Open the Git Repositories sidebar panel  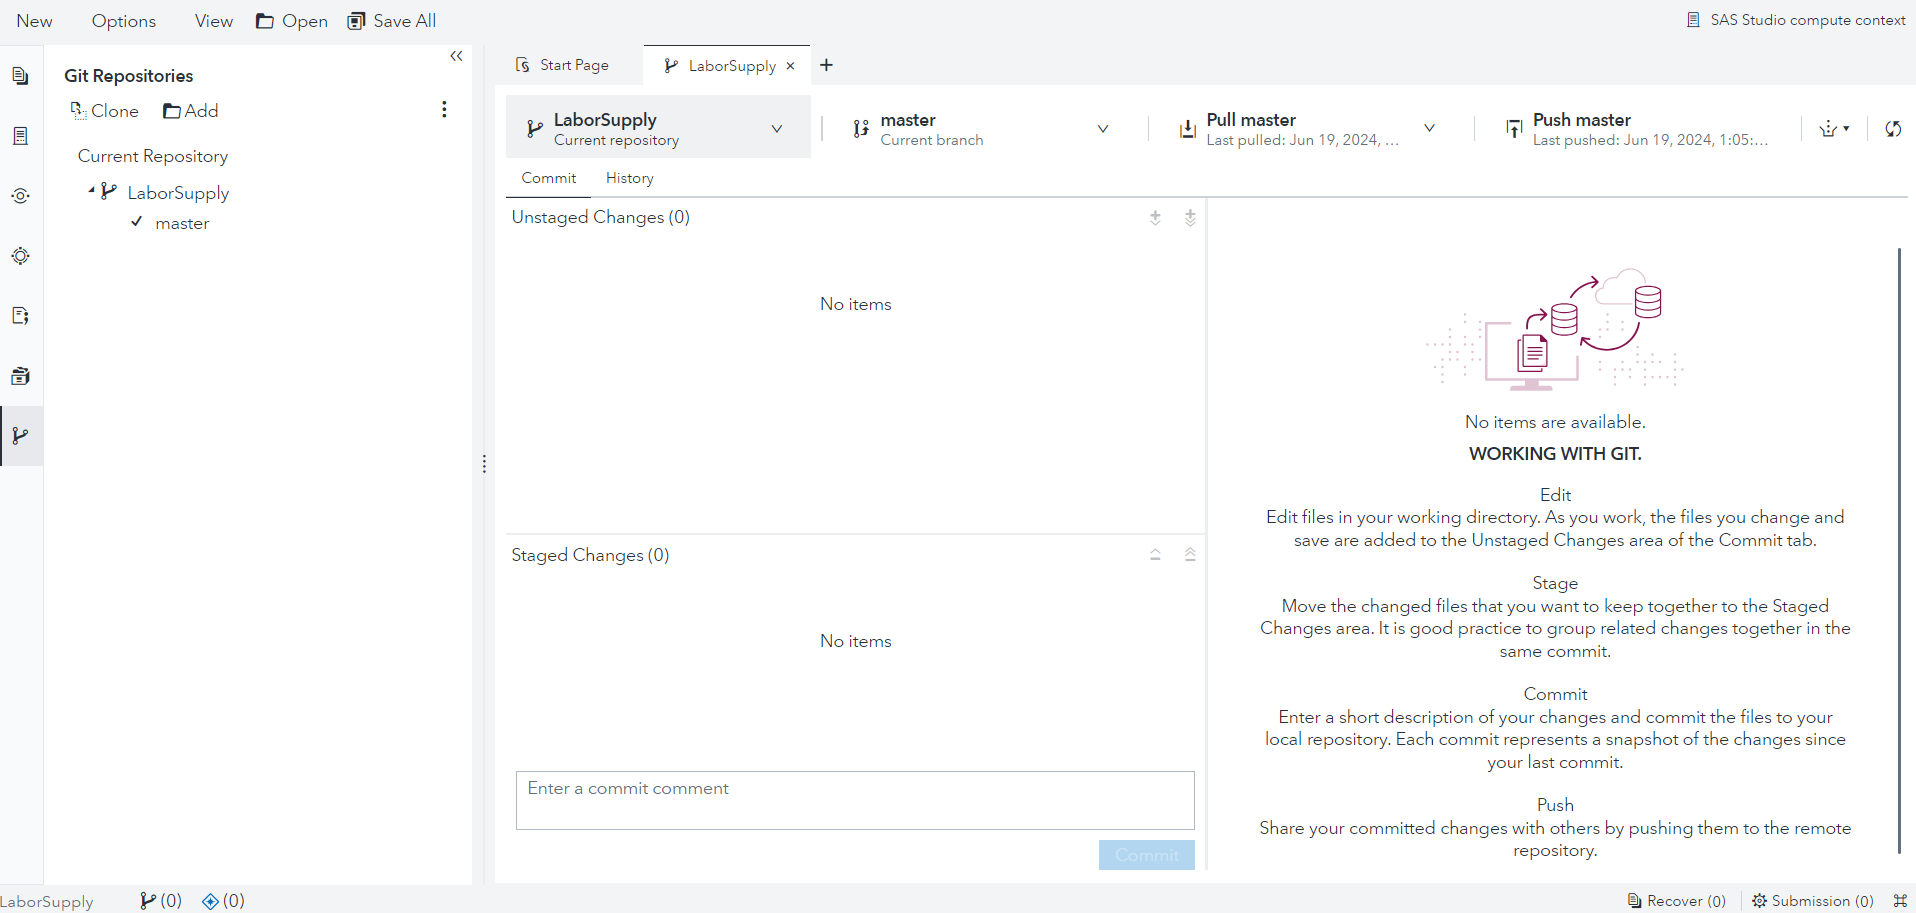coord(20,436)
